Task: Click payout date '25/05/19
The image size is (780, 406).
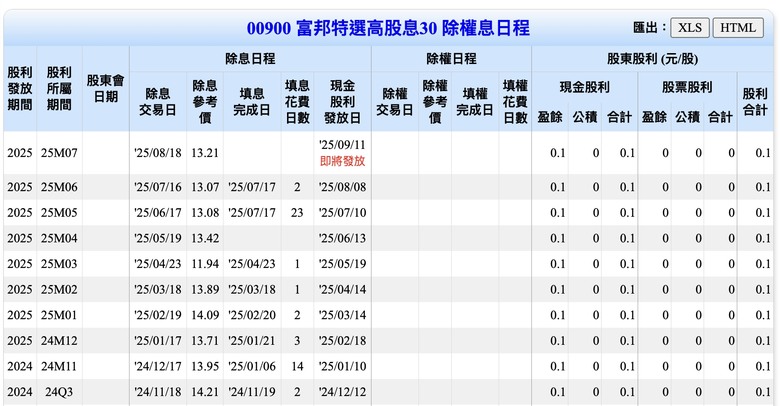Action: [342, 264]
